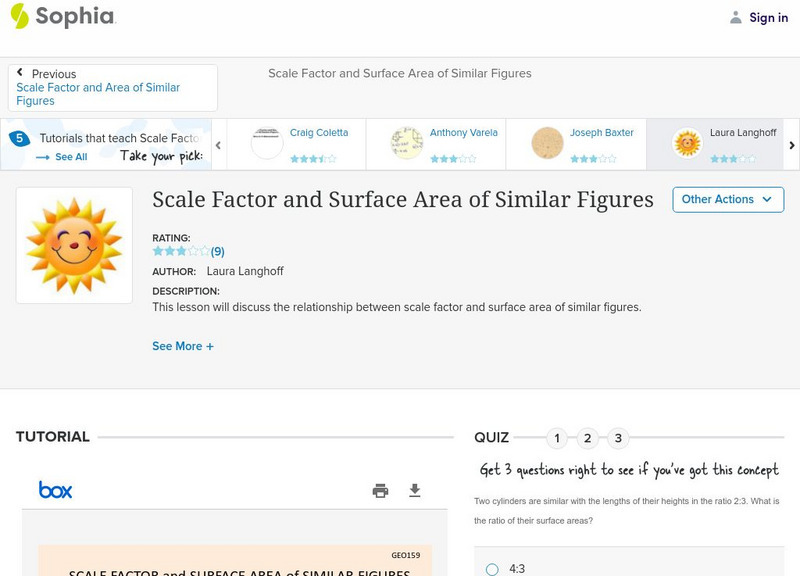Jump to quiz question 2
800x576 pixels.
(588, 438)
